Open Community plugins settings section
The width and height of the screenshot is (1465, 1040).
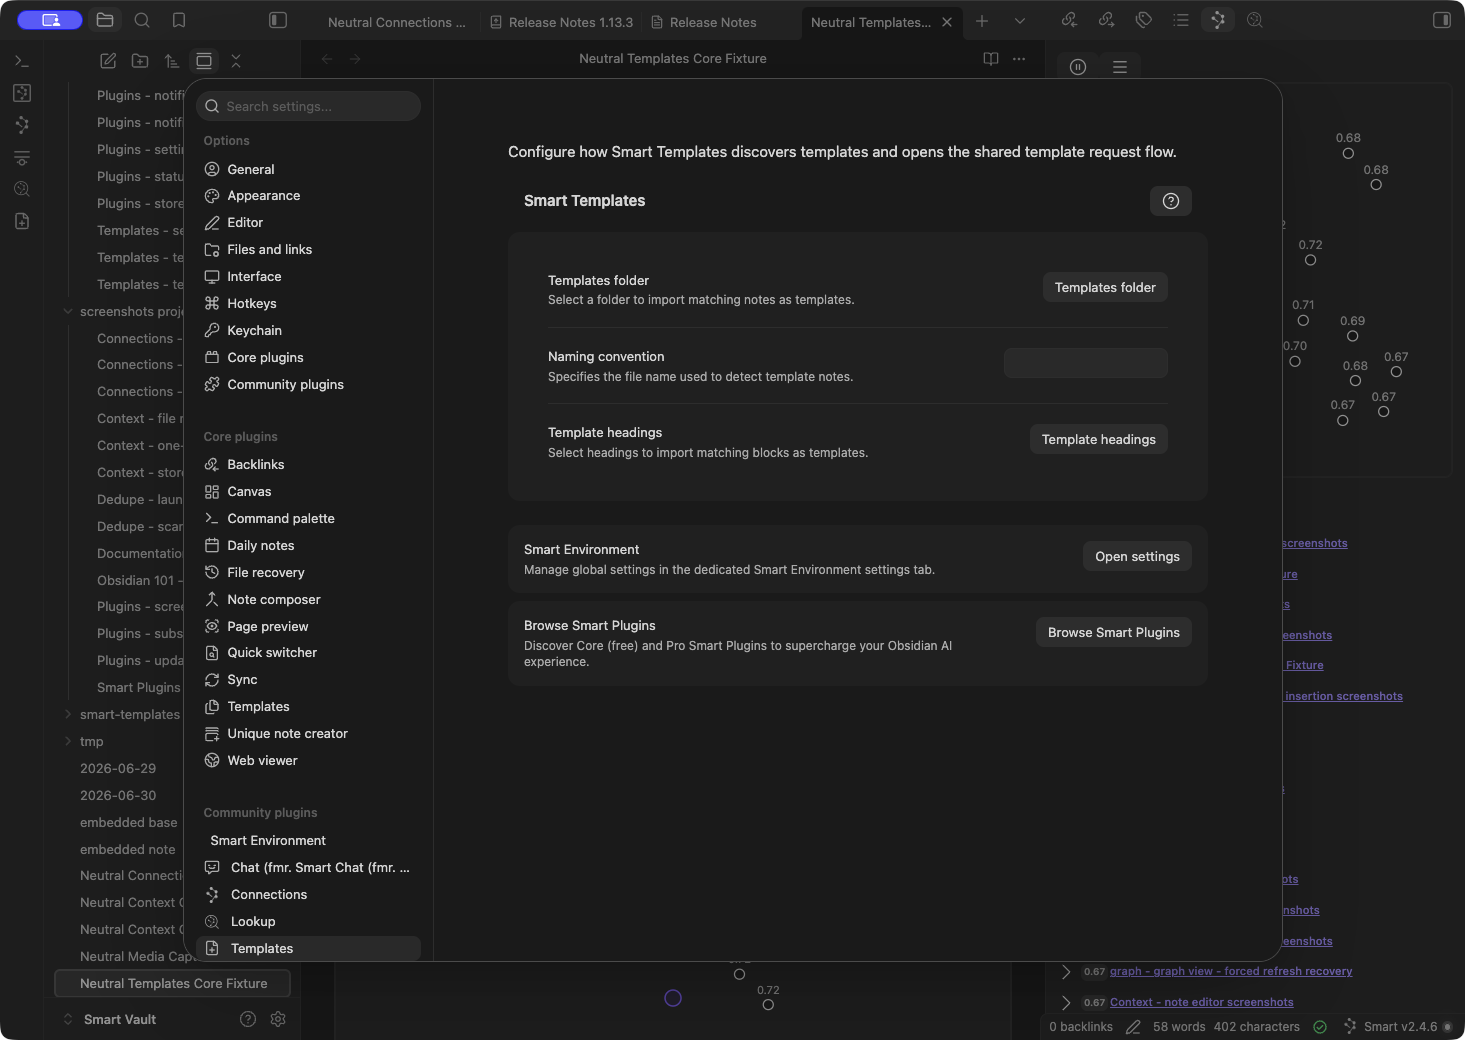(308, 384)
